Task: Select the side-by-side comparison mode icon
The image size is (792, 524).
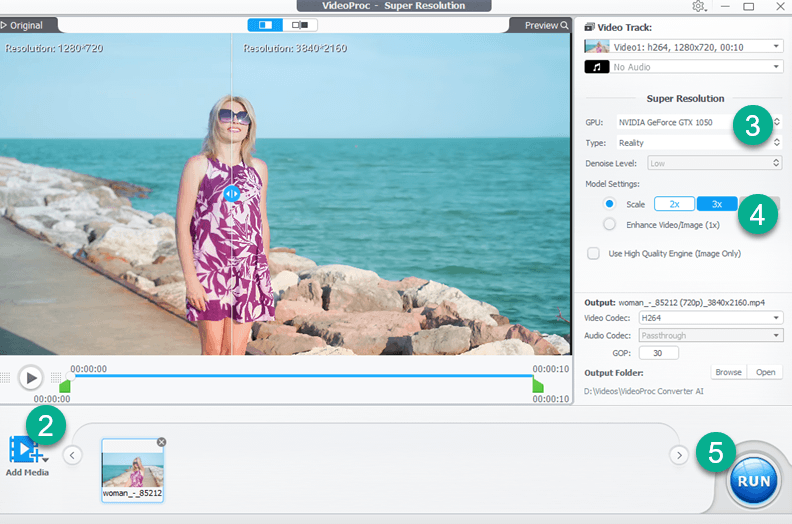Action: pyautogui.click(x=300, y=25)
